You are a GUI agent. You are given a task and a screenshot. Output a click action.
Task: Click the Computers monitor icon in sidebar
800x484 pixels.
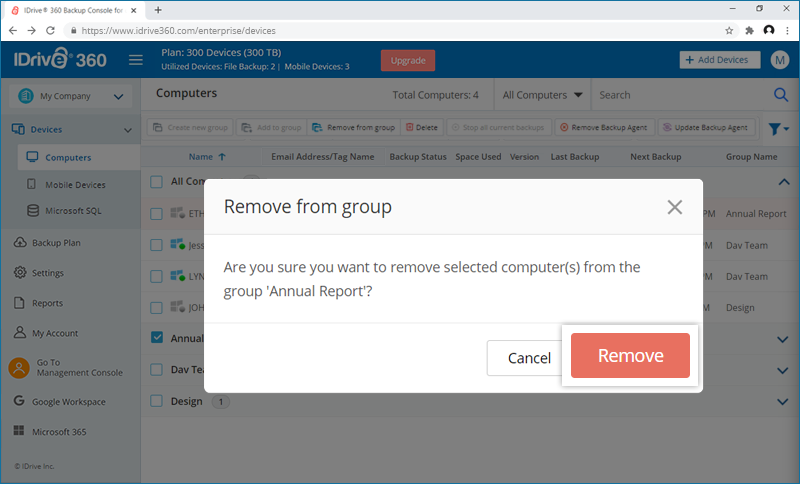pos(32,157)
